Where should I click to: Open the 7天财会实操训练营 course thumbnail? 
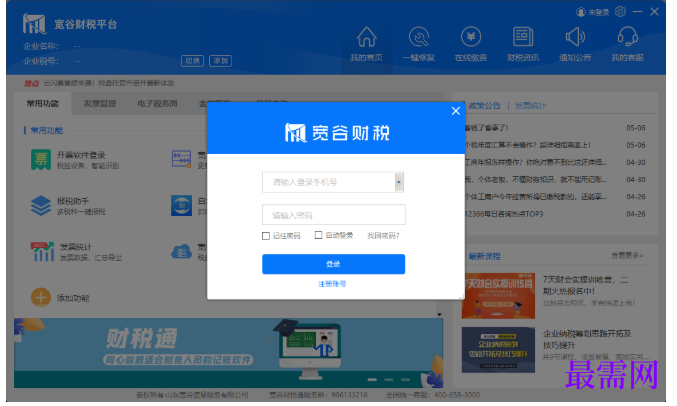tap(498, 296)
